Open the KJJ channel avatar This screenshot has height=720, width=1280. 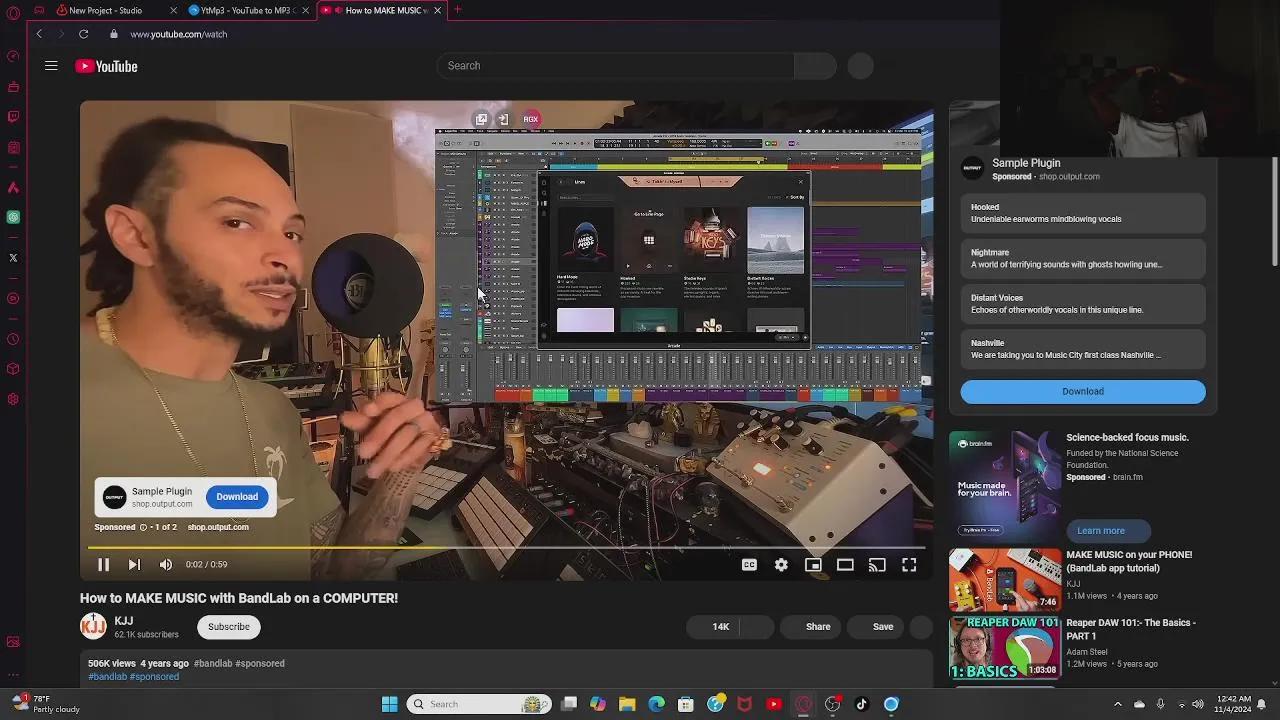point(93,627)
